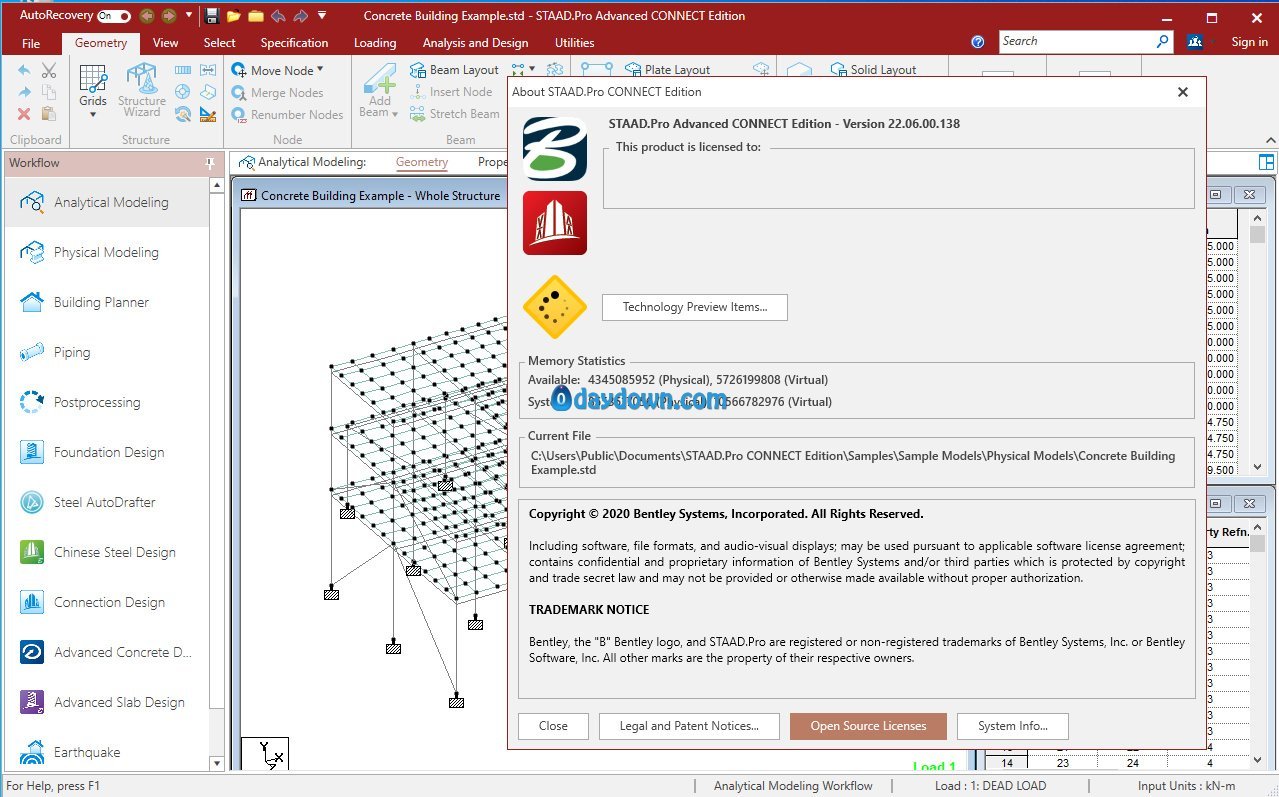Click the Insert Node tool
This screenshot has width=1279, height=797.
pos(451,92)
